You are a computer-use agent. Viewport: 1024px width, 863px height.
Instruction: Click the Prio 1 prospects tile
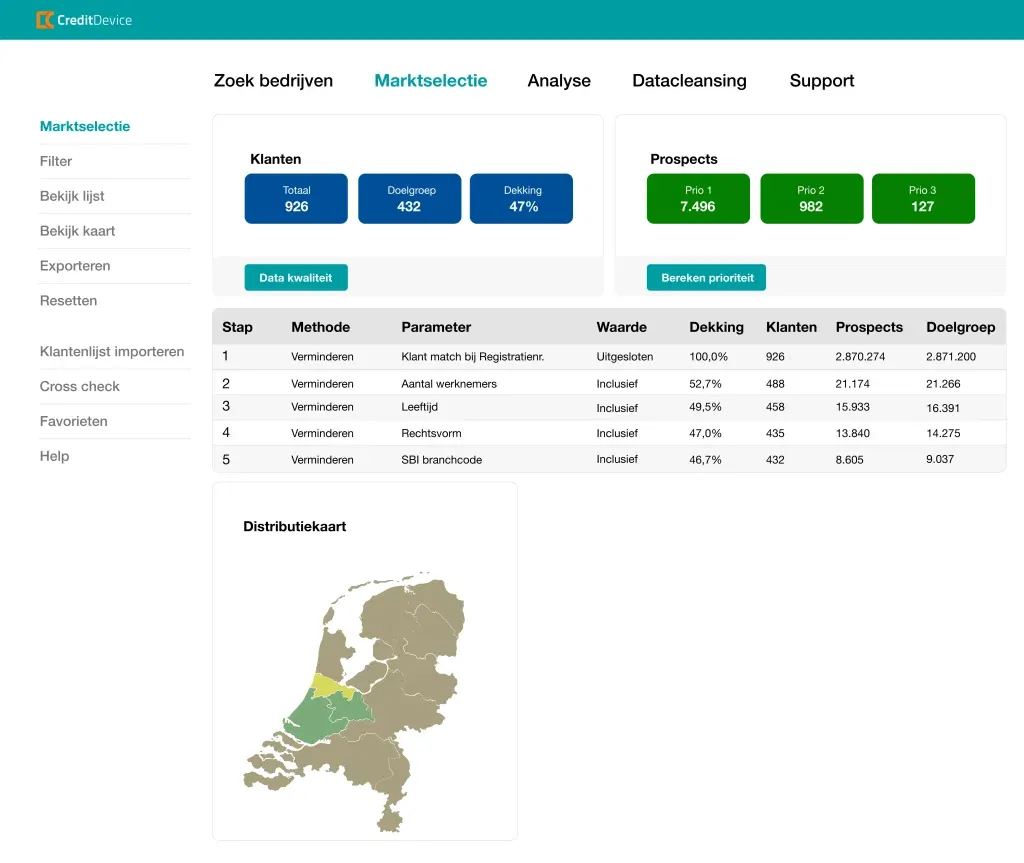(x=697, y=199)
